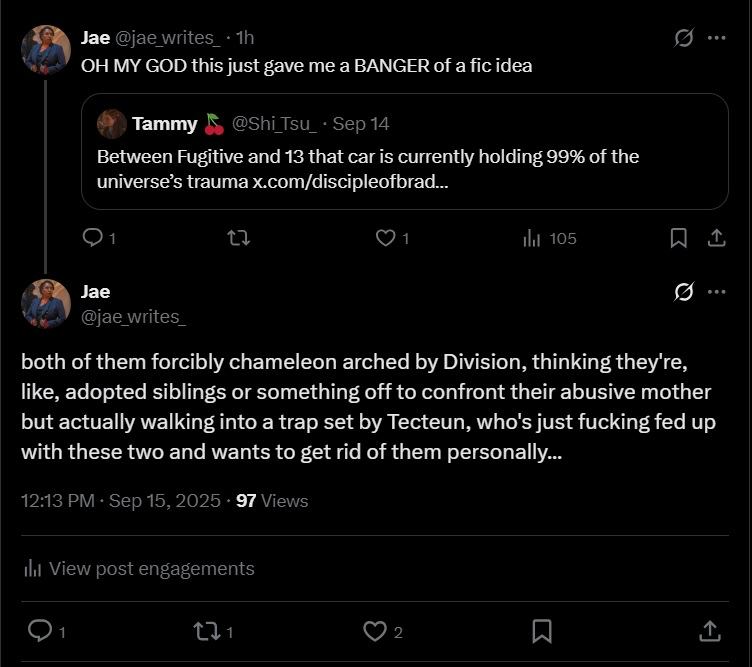Screen dimensions: 752x667
Task: Bookmark the top tweet
Action: [x=678, y=238]
